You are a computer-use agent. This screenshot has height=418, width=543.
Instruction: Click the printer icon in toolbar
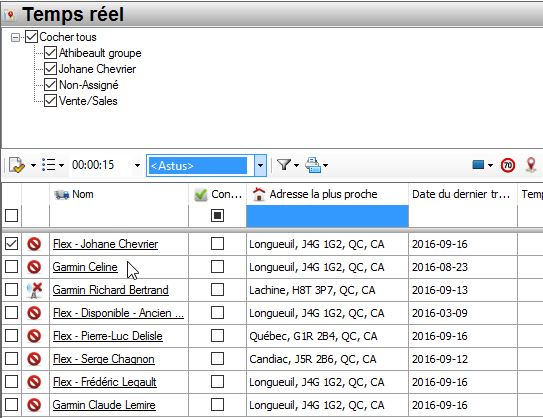pos(313,165)
